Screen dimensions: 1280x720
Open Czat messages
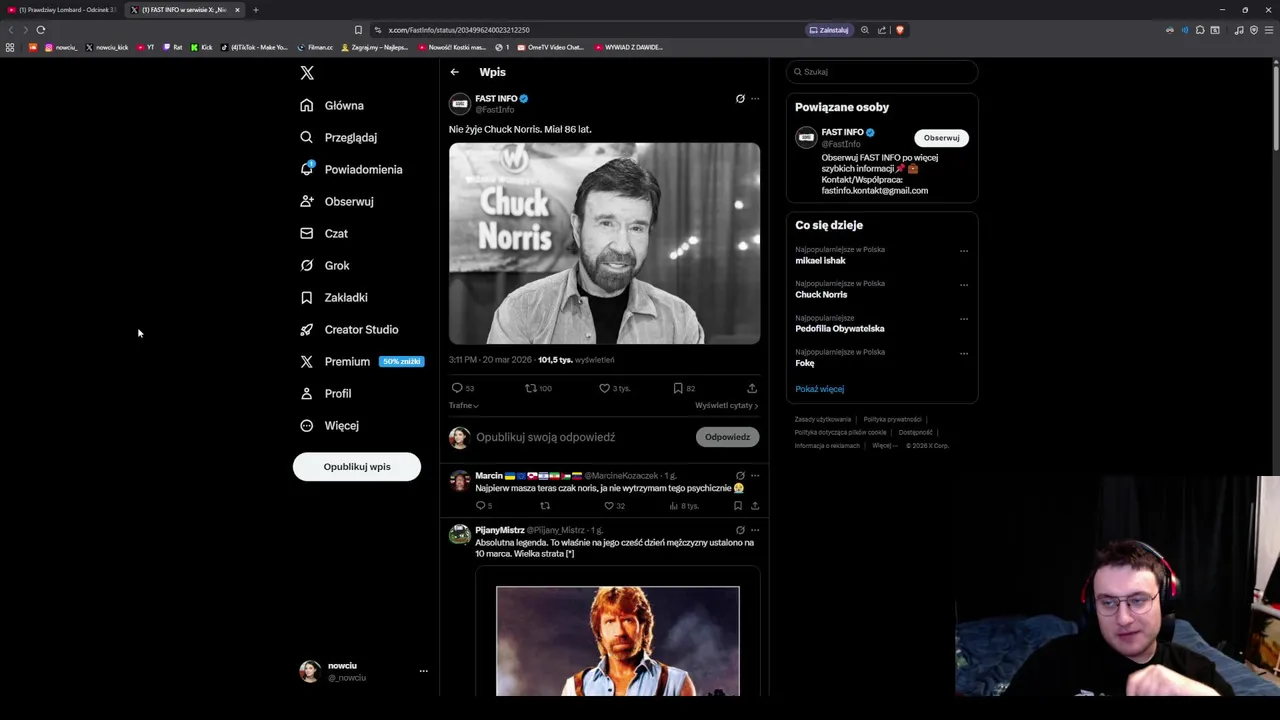point(324,233)
